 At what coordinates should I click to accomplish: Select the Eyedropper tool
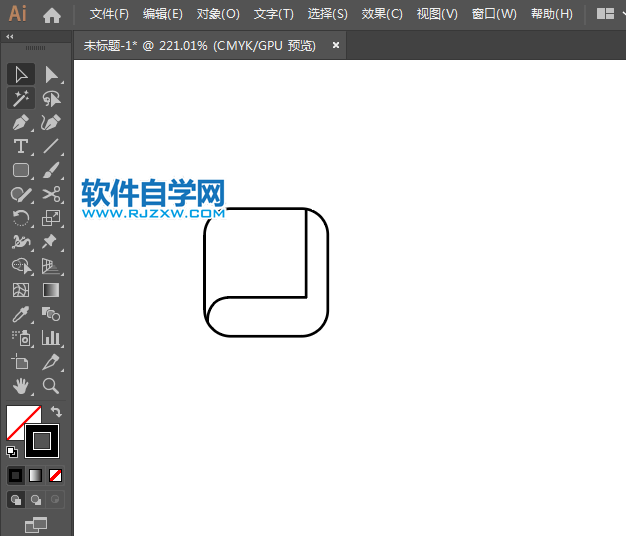pos(21,314)
